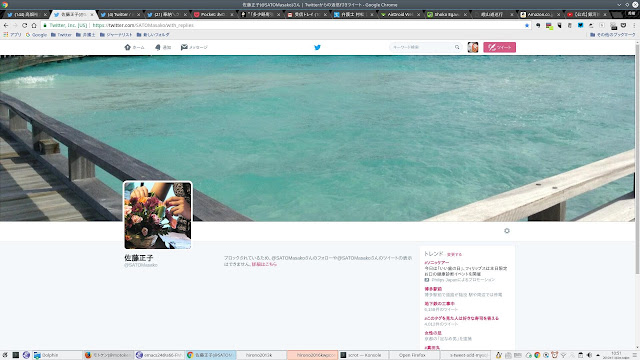This screenshot has height=360, width=640.
Task: Open the Google bookmark
Action: (x=36, y=35)
